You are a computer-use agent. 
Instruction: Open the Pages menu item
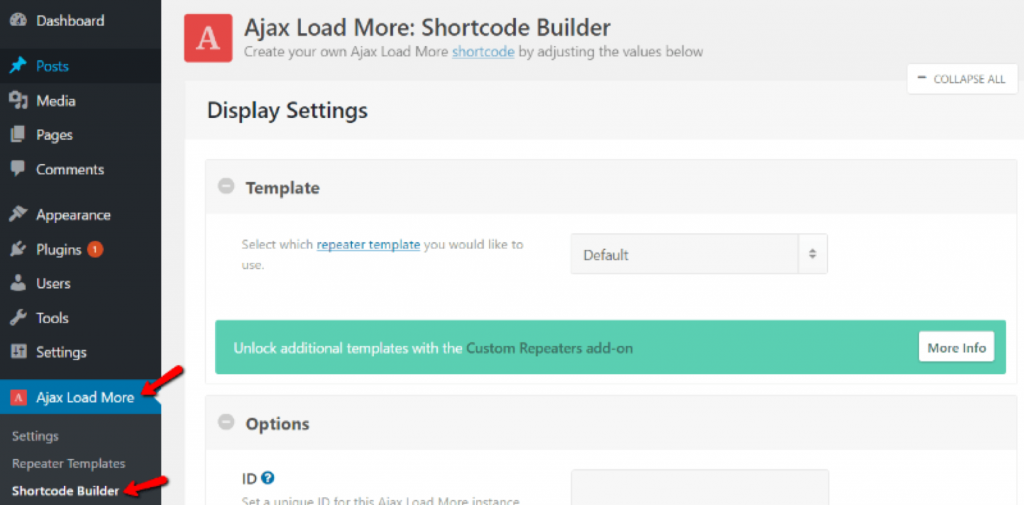click(54, 135)
